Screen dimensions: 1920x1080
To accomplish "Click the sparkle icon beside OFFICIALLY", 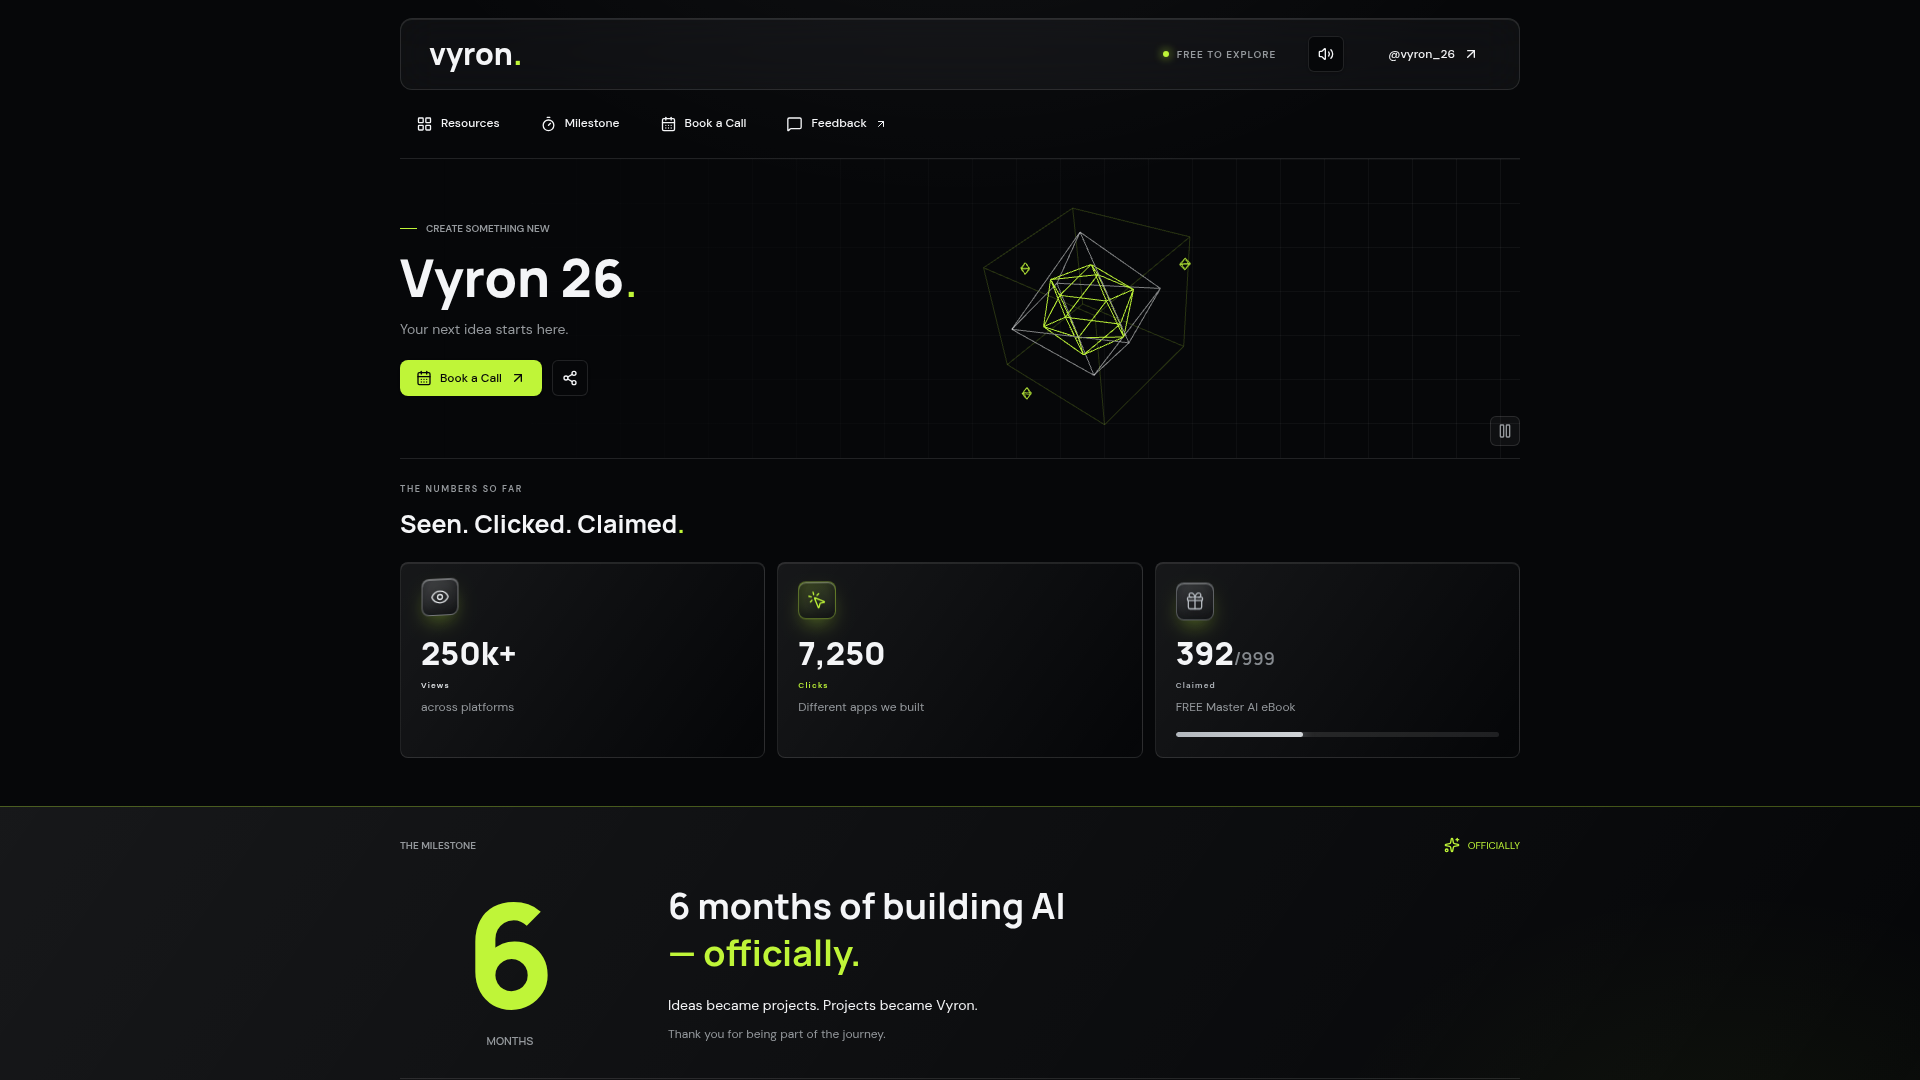I will (x=1452, y=846).
